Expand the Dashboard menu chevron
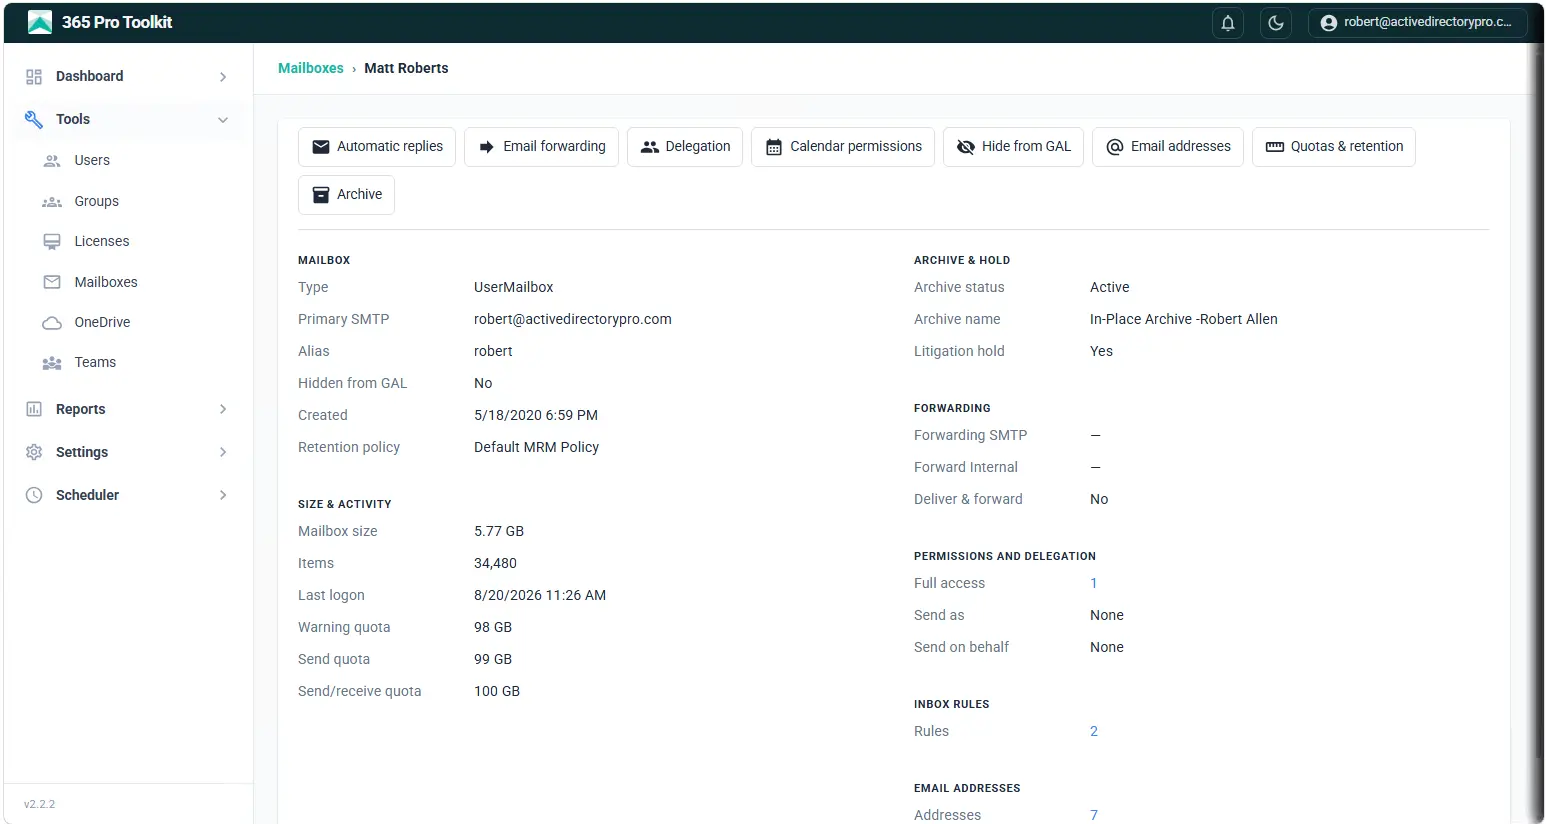This screenshot has height=824, width=1546. coord(223,77)
